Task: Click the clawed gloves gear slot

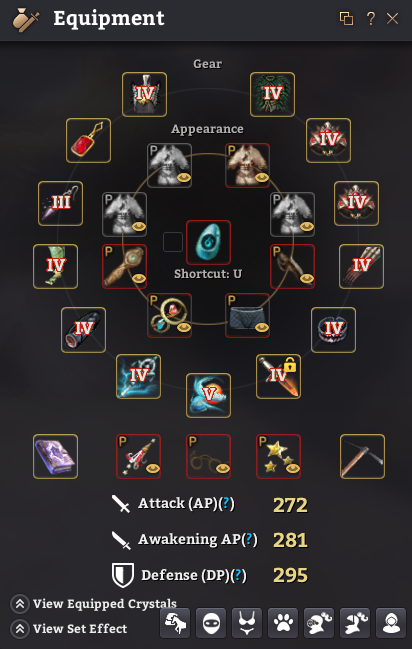Action: tap(361, 266)
